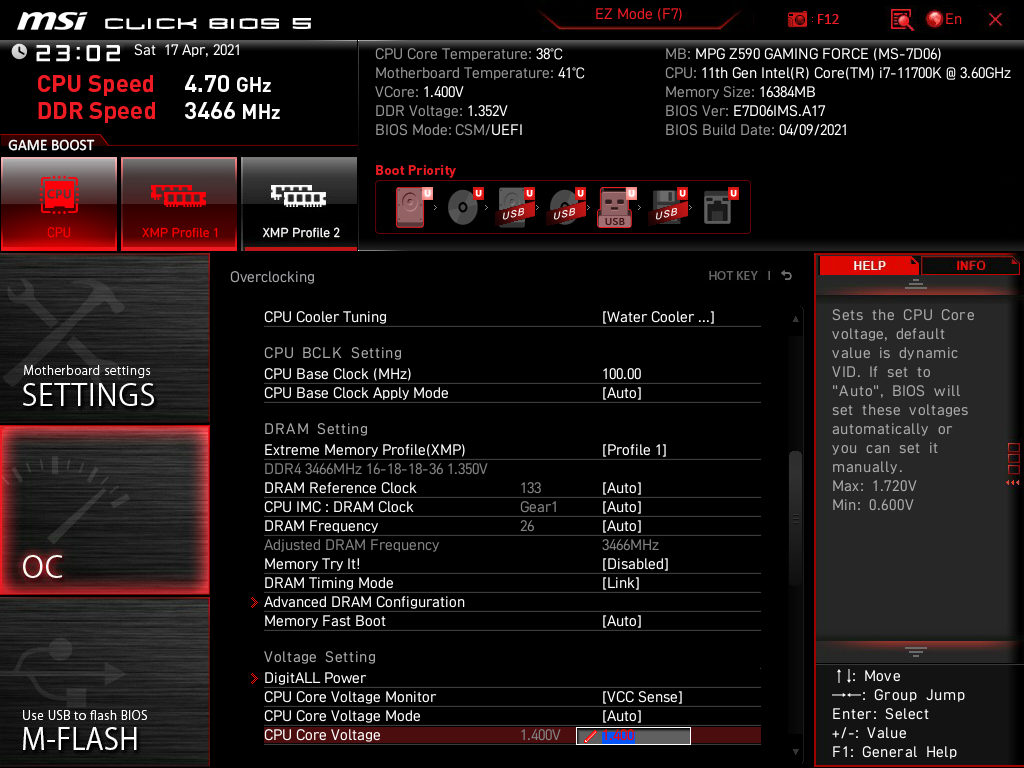Open CPU IMC : DRAM Clock dropdown

point(621,507)
